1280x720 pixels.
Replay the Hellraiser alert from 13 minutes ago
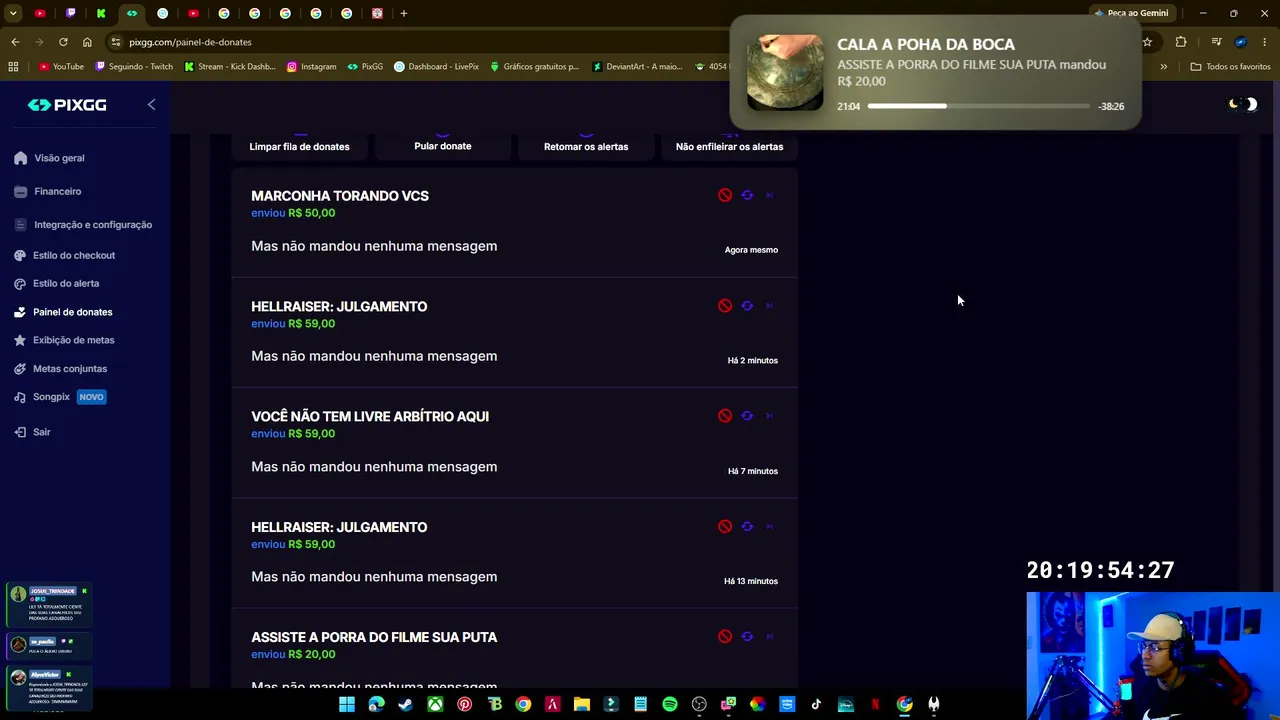[747, 526]
